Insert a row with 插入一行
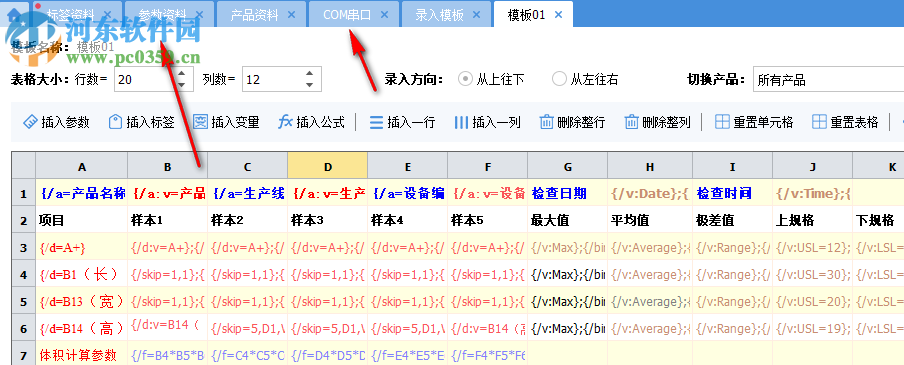The height and width of the screenshot is (365, 904). point(402,122)
